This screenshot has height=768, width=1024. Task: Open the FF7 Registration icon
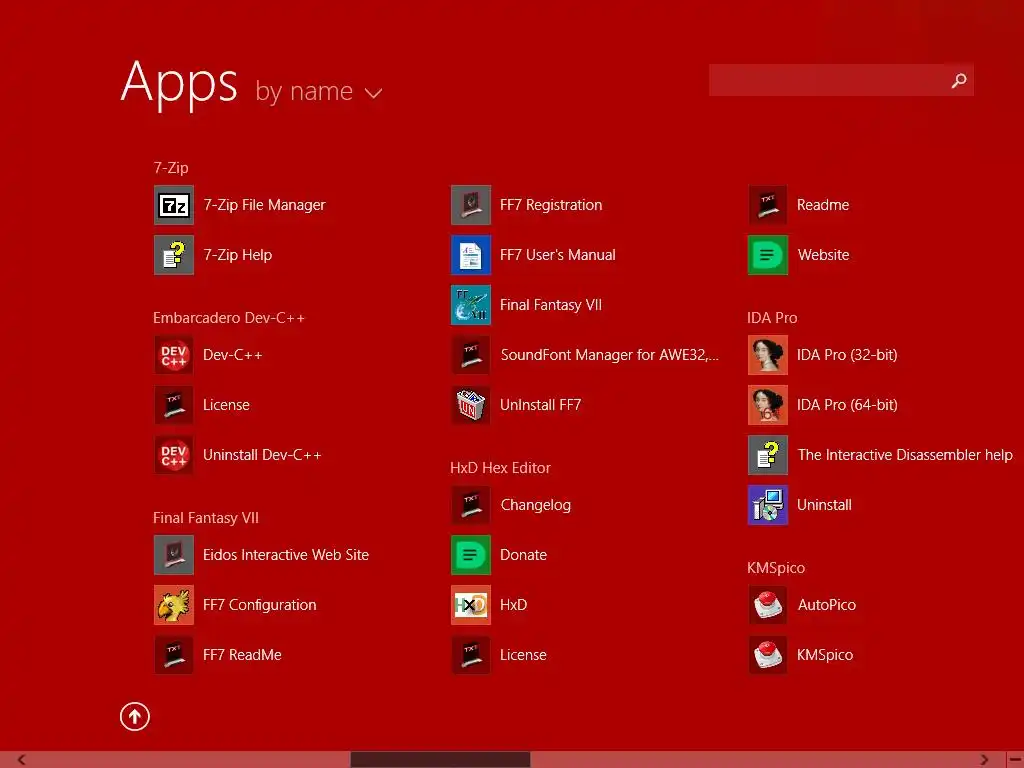(x=471, y=205)
